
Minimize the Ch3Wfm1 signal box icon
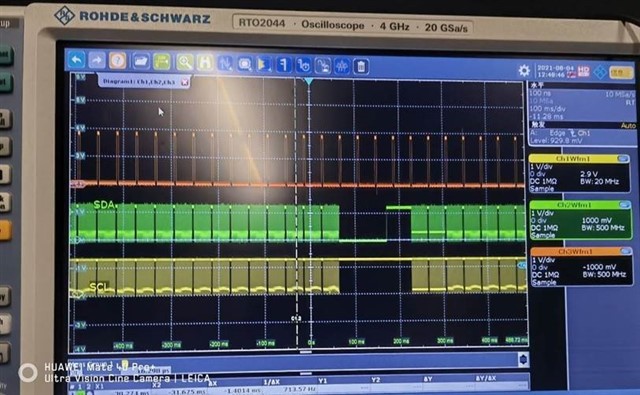[x=625, y=252]
